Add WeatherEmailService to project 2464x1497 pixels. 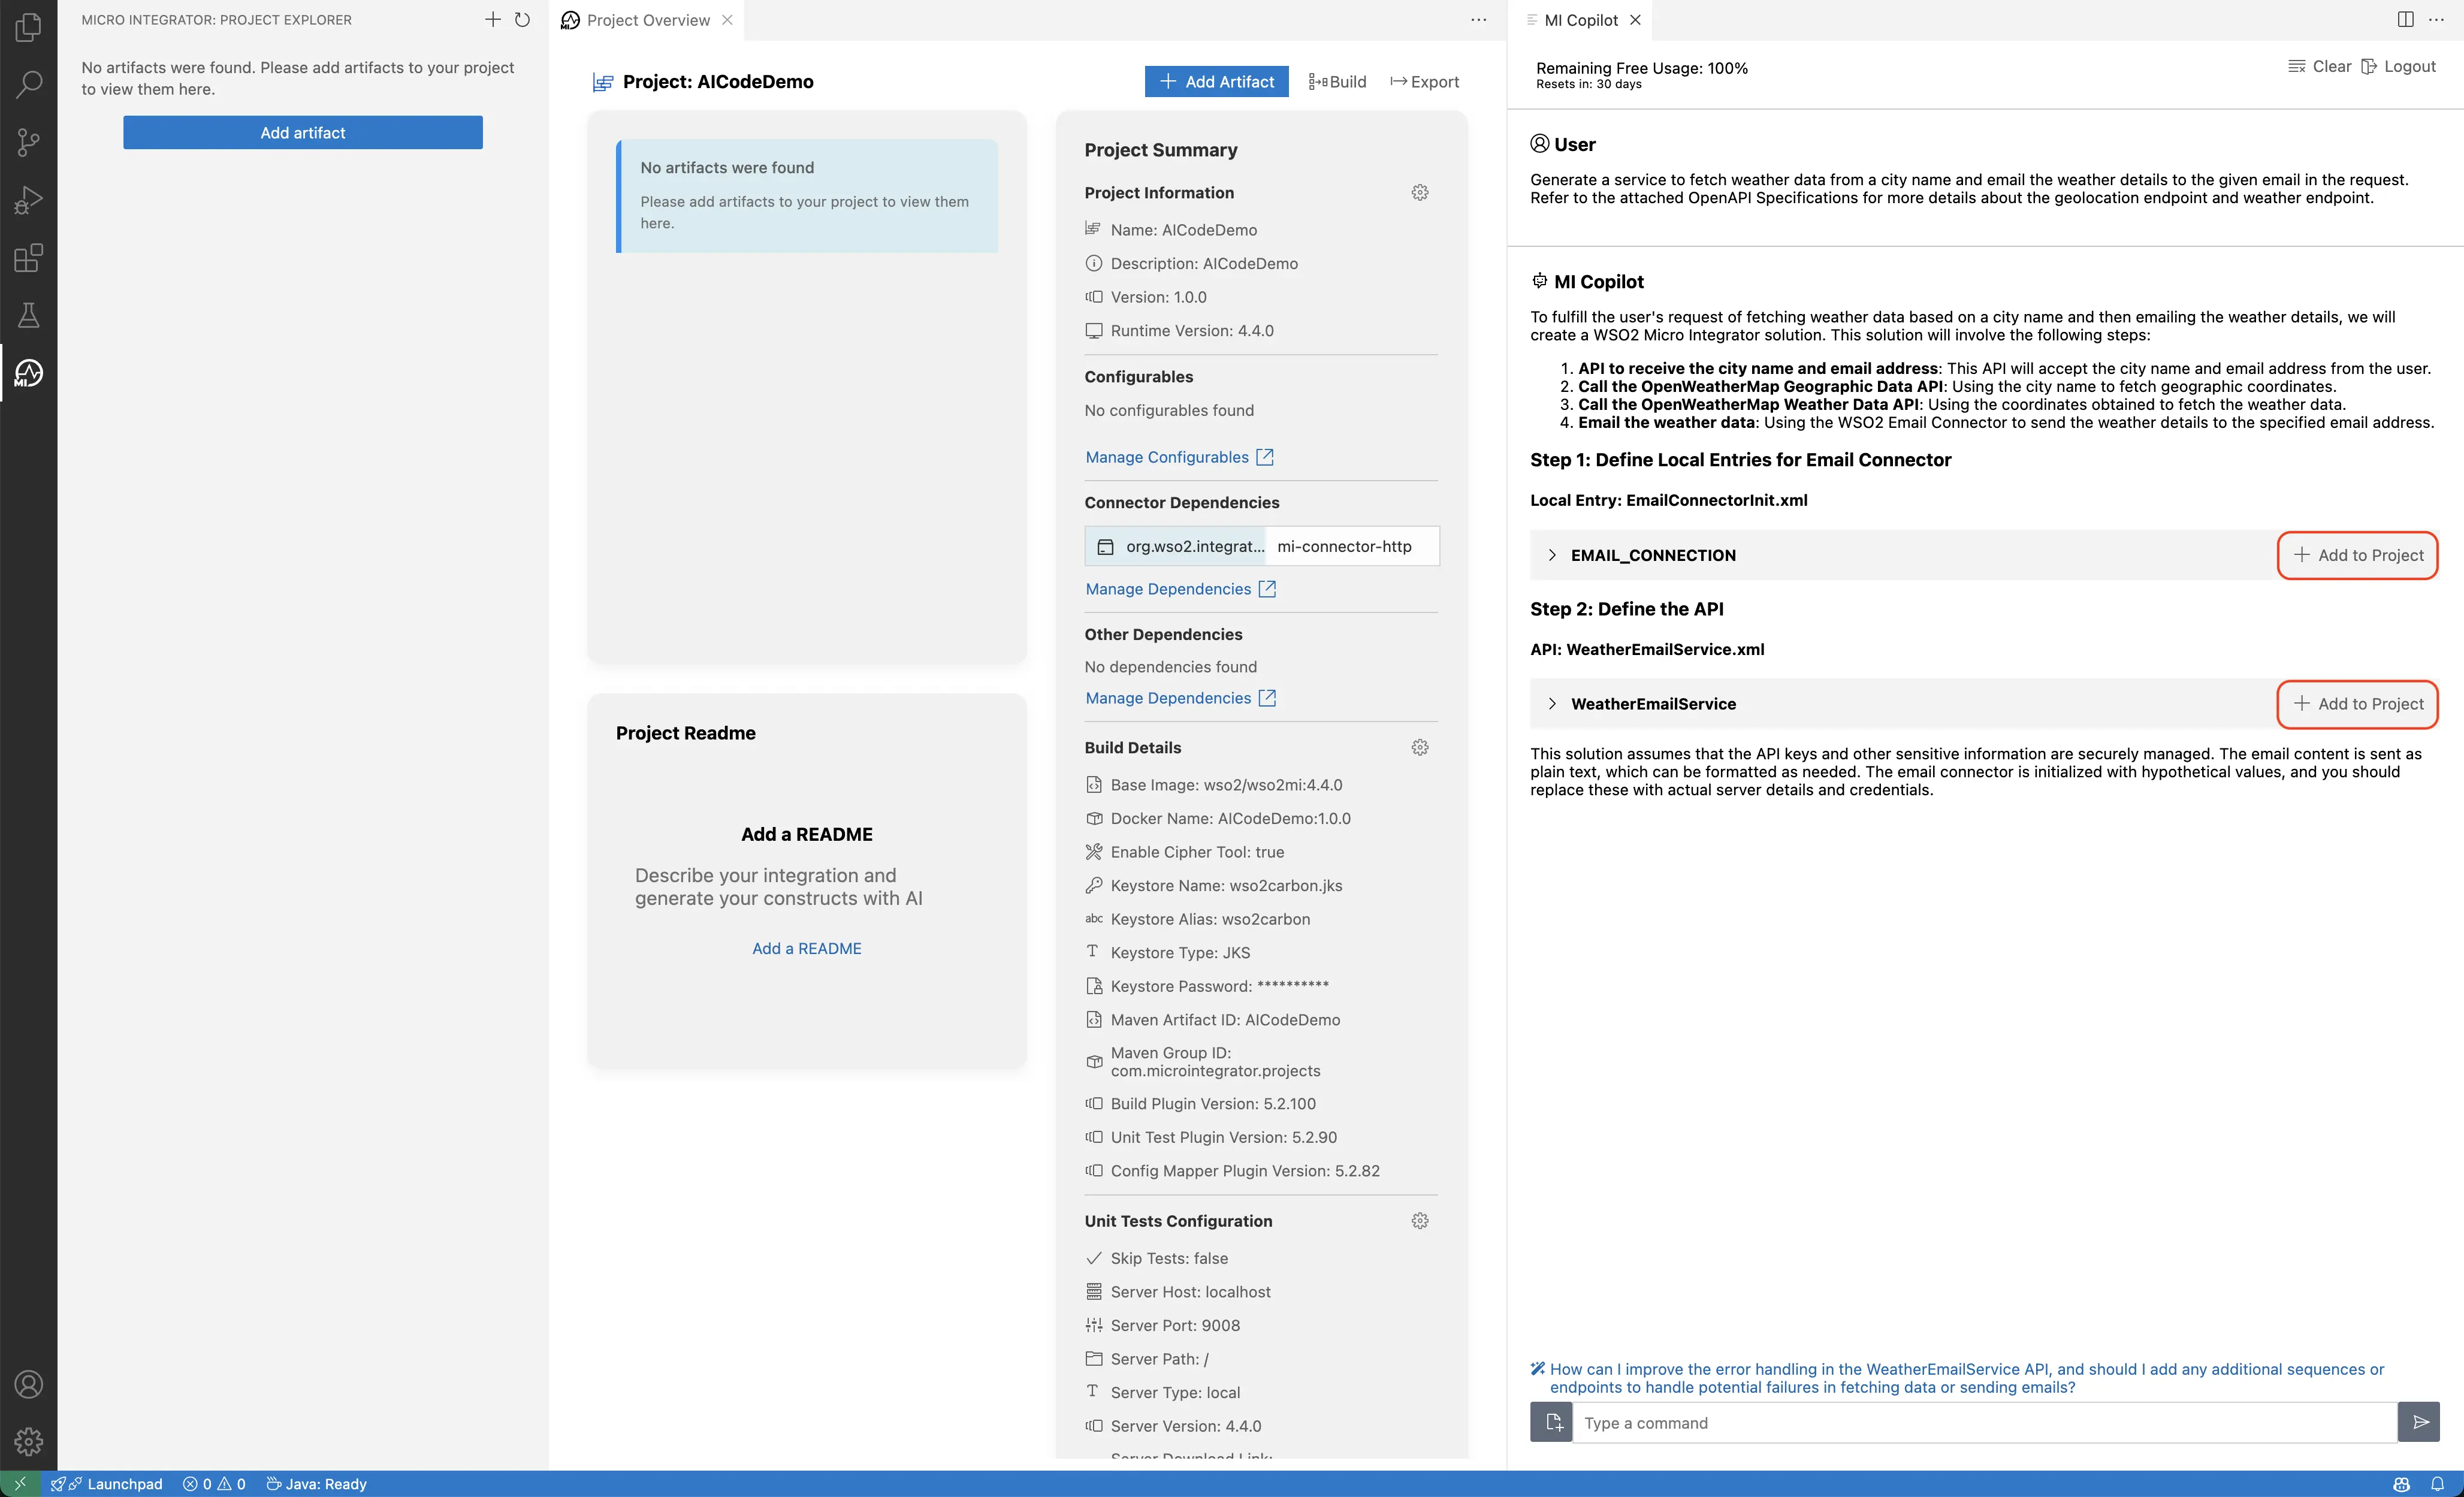coord(2358,704)
